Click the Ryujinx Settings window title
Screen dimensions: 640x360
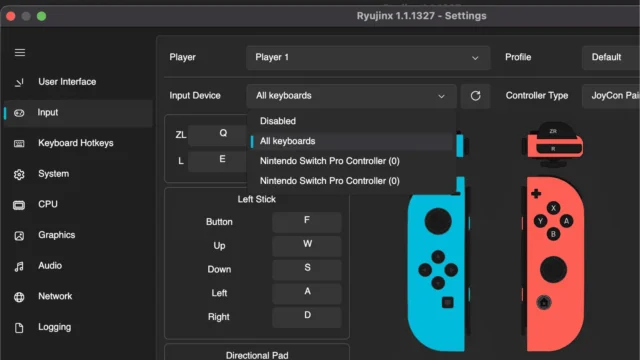click(422, 16)
